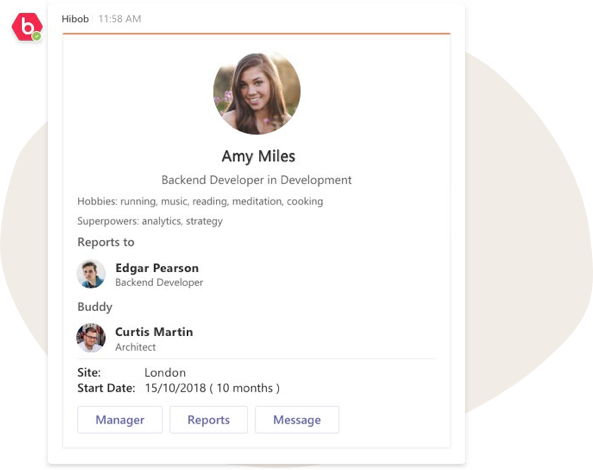Open the Reports button
This screenshot has width=593, height=470.
point(208,420)
